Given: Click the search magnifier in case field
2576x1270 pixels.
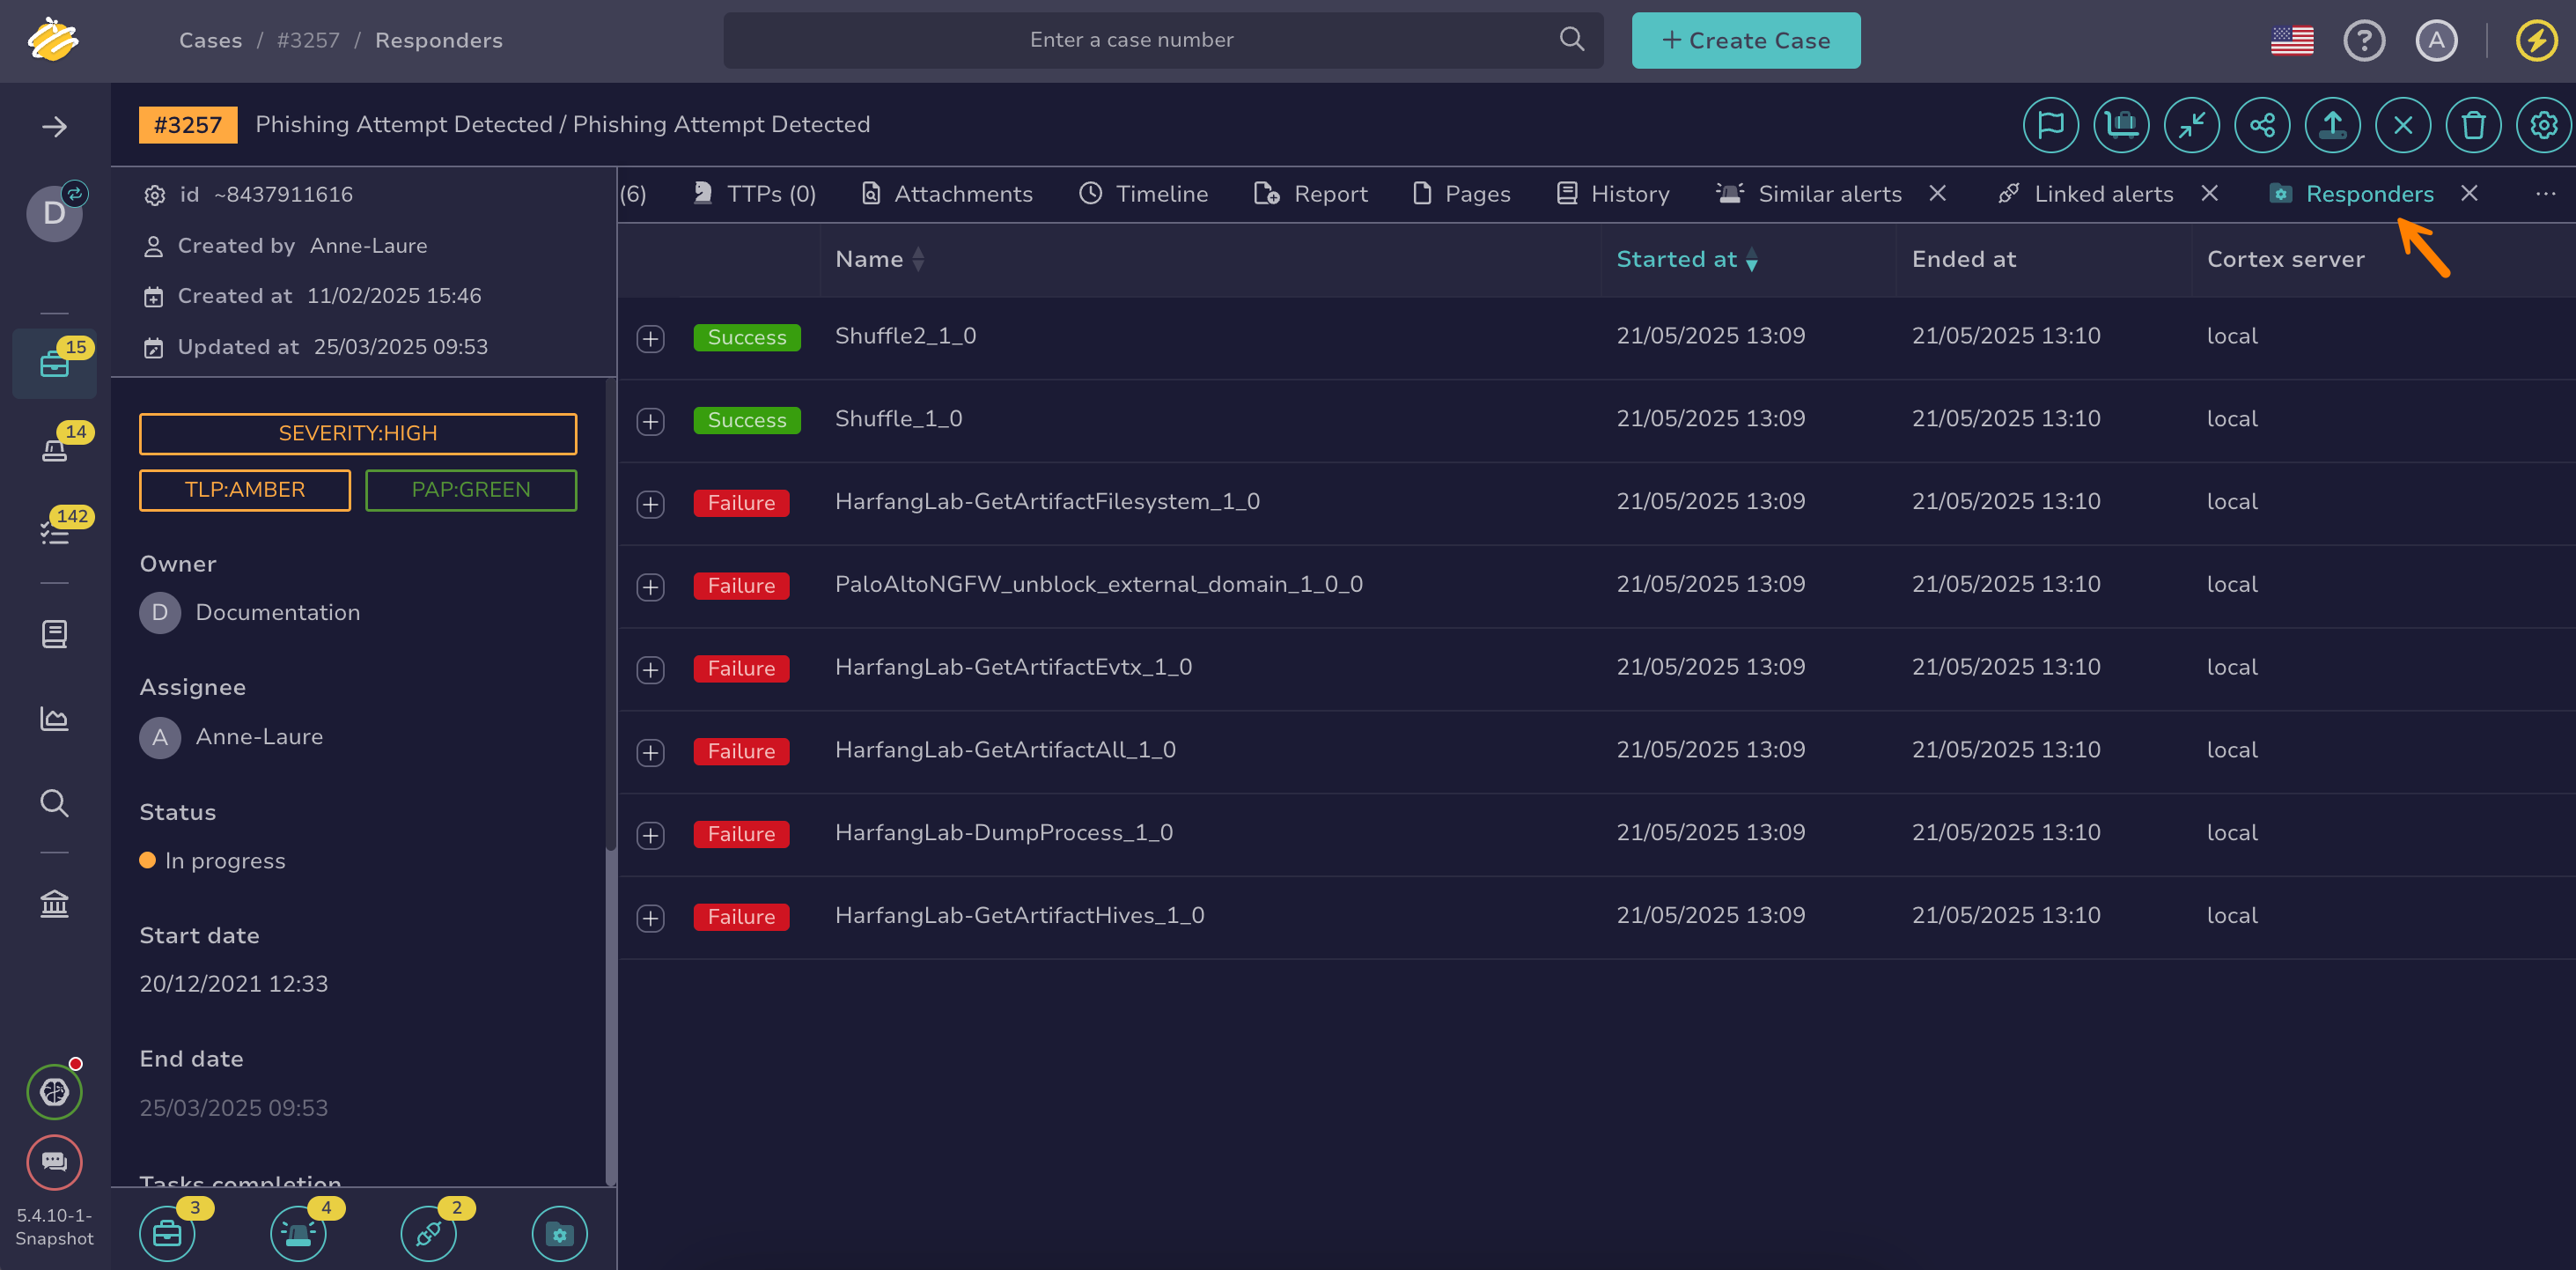Looking at the screenshot, I should click(1571, 39).
